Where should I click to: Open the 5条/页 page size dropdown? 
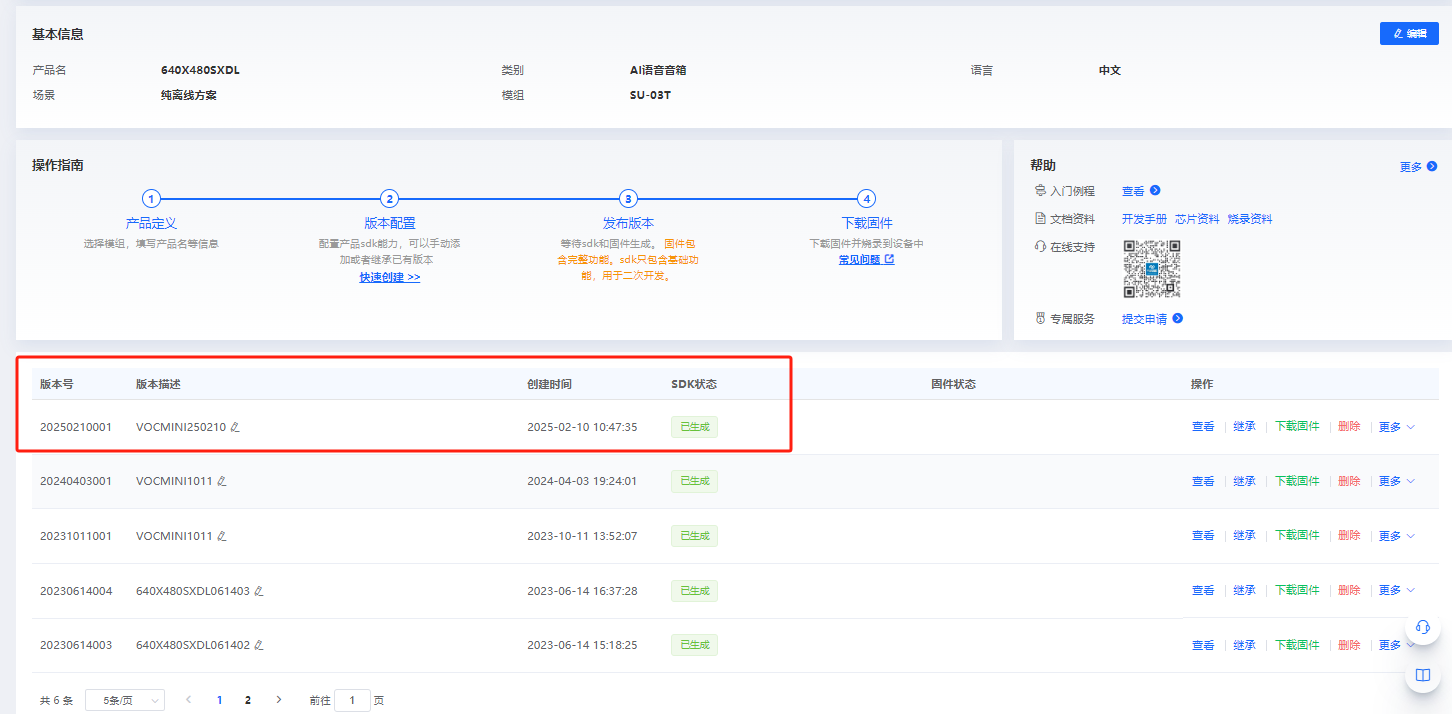tap(125, 700)
